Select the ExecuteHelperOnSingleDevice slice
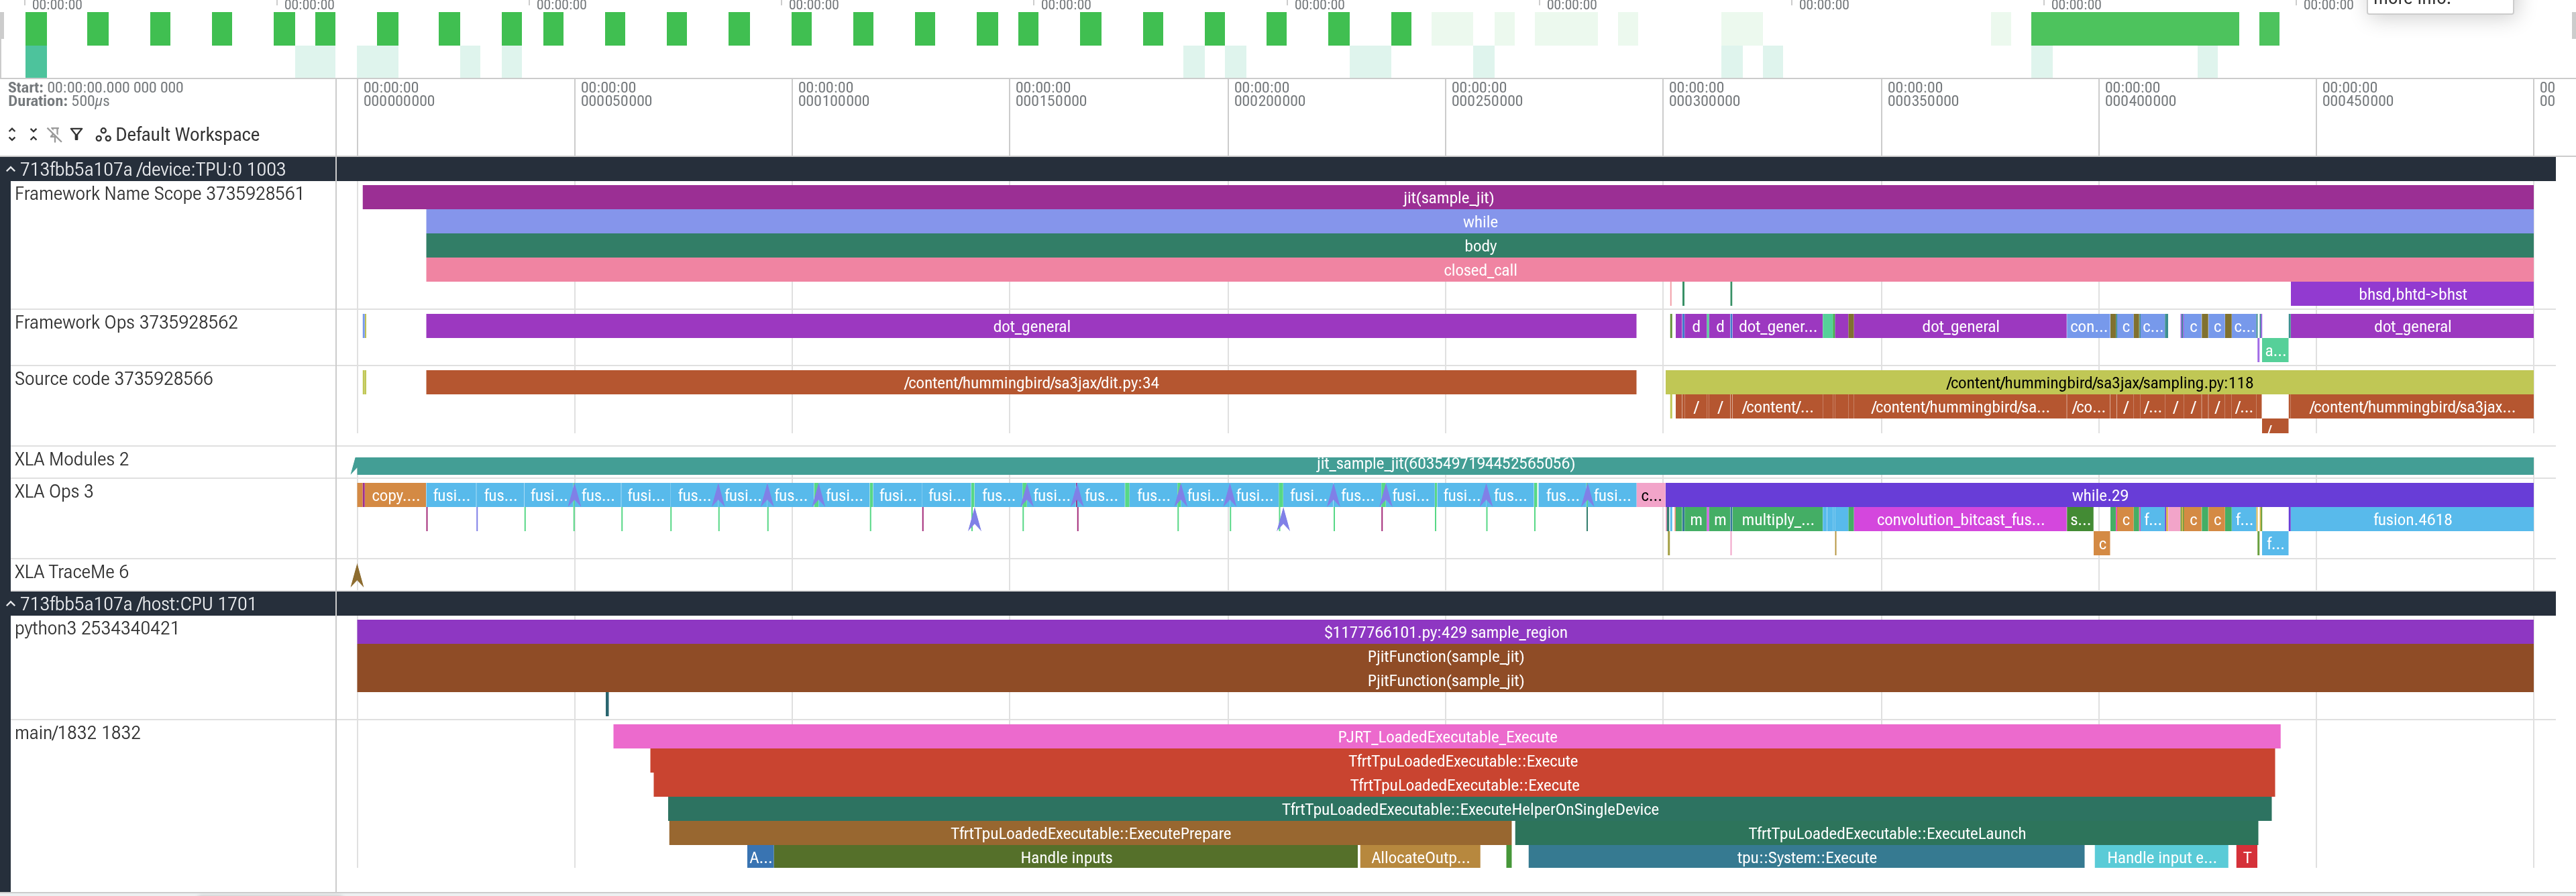The width and height of the screenshot is (2576, 896). [x=1469, y=809]
